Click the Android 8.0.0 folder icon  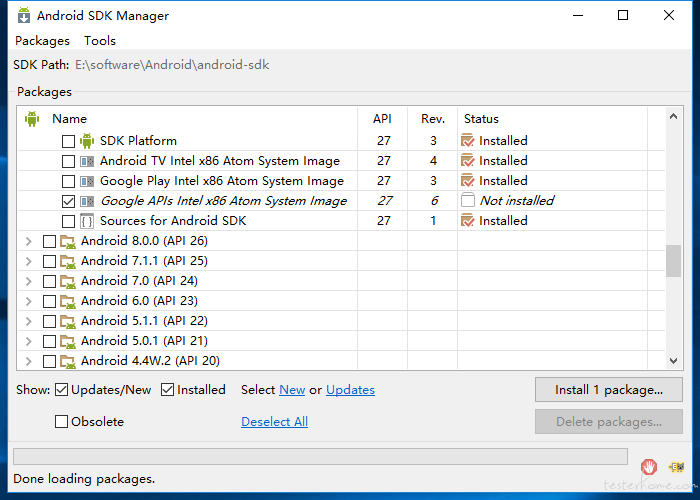click(x=68, y=241)
